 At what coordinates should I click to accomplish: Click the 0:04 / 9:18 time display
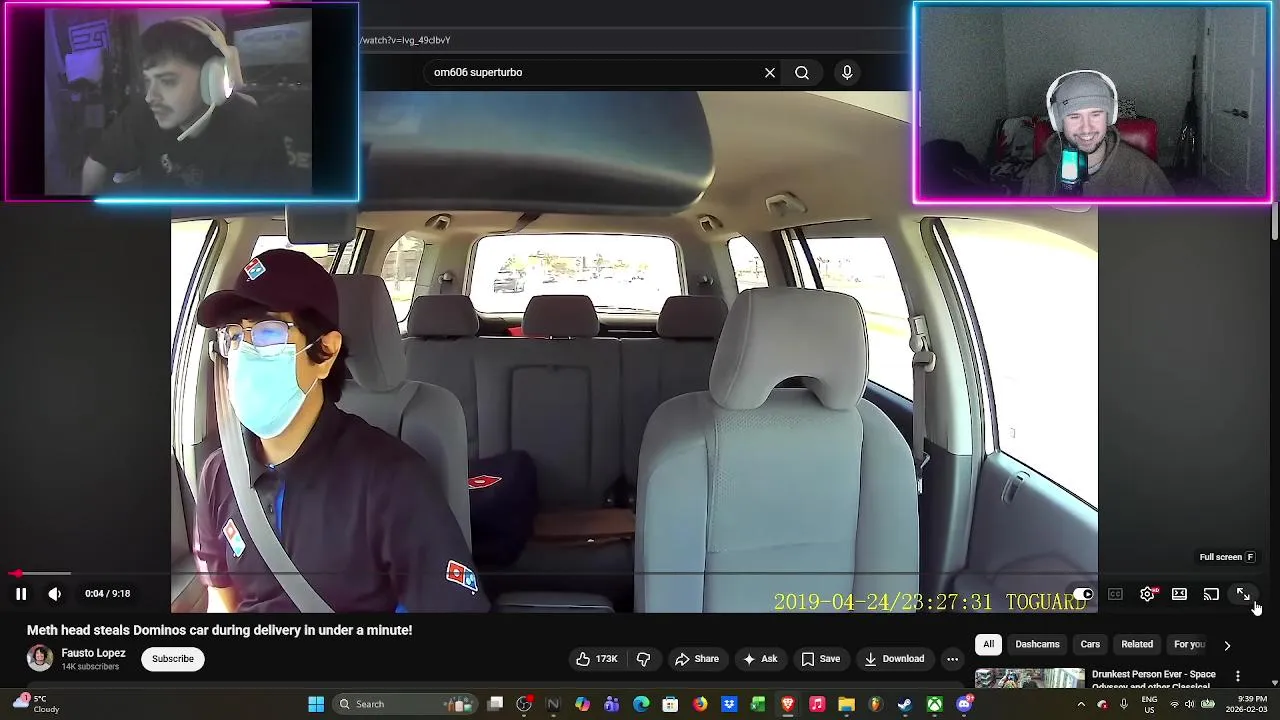(x=107, y=594)
